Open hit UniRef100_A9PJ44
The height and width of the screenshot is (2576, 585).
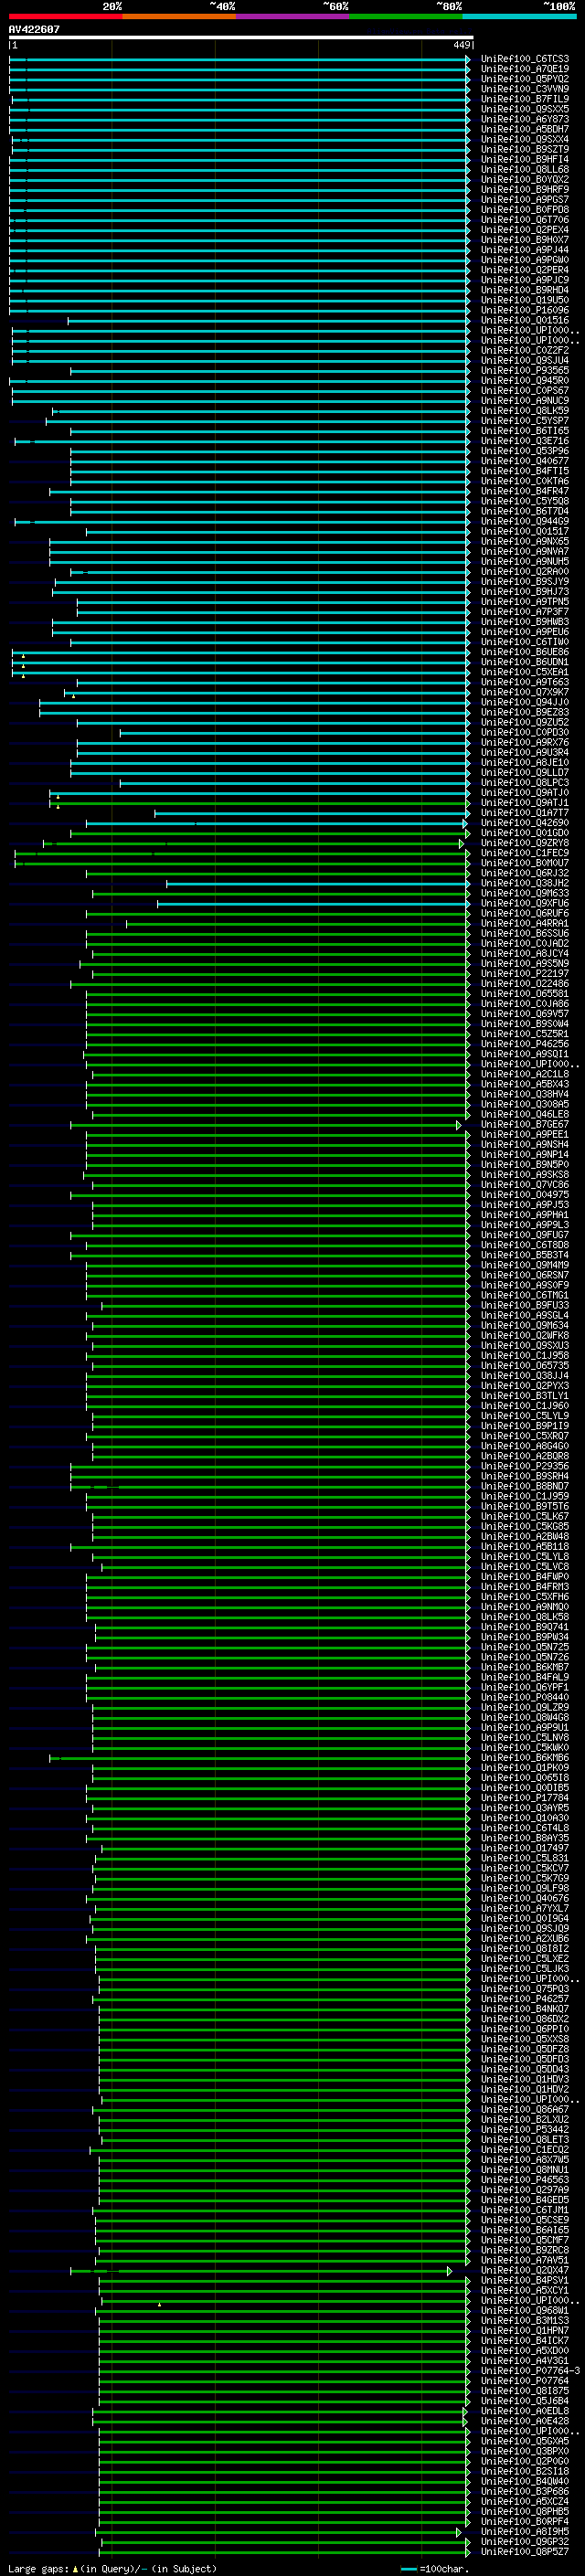524,250
